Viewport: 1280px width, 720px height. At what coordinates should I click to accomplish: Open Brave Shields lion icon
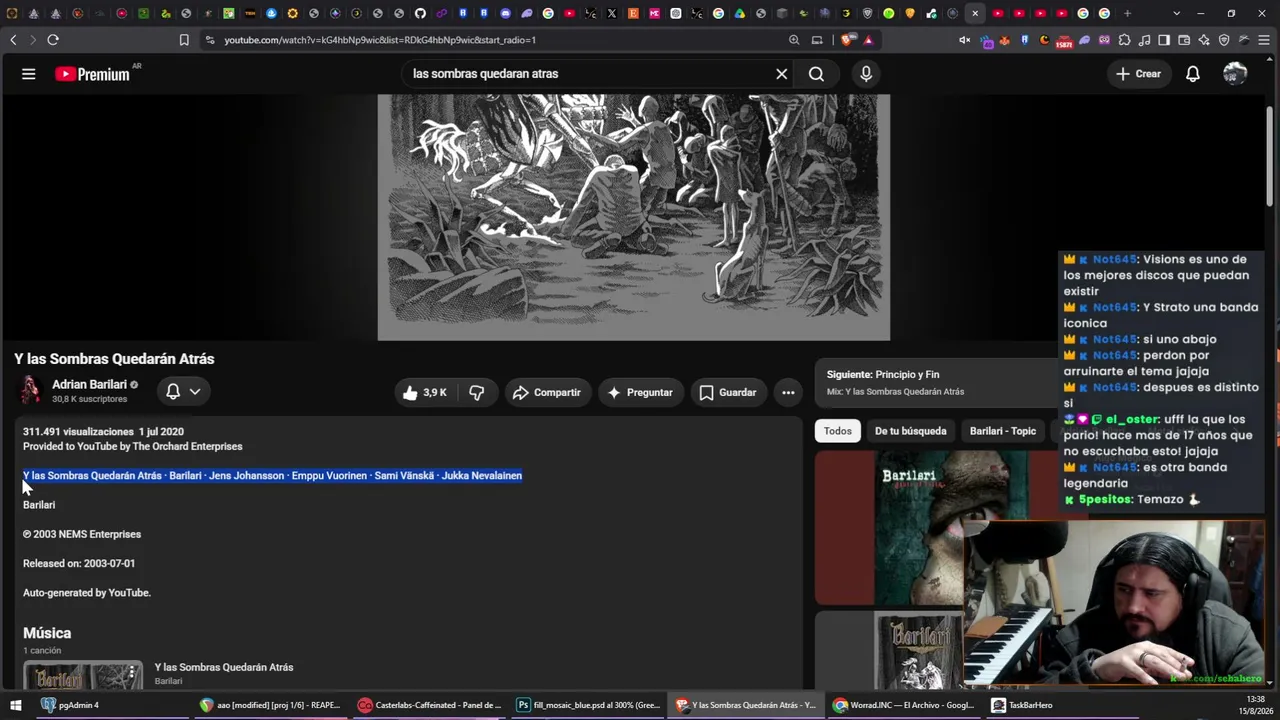[x=848, y=40]
